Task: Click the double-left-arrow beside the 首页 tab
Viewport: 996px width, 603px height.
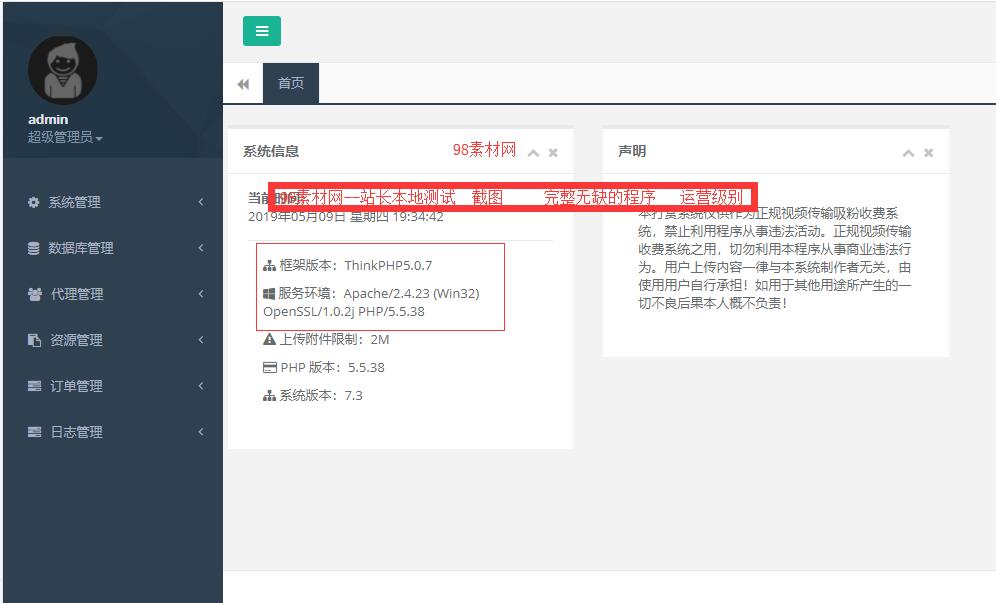Action: (x=243, y=84)
